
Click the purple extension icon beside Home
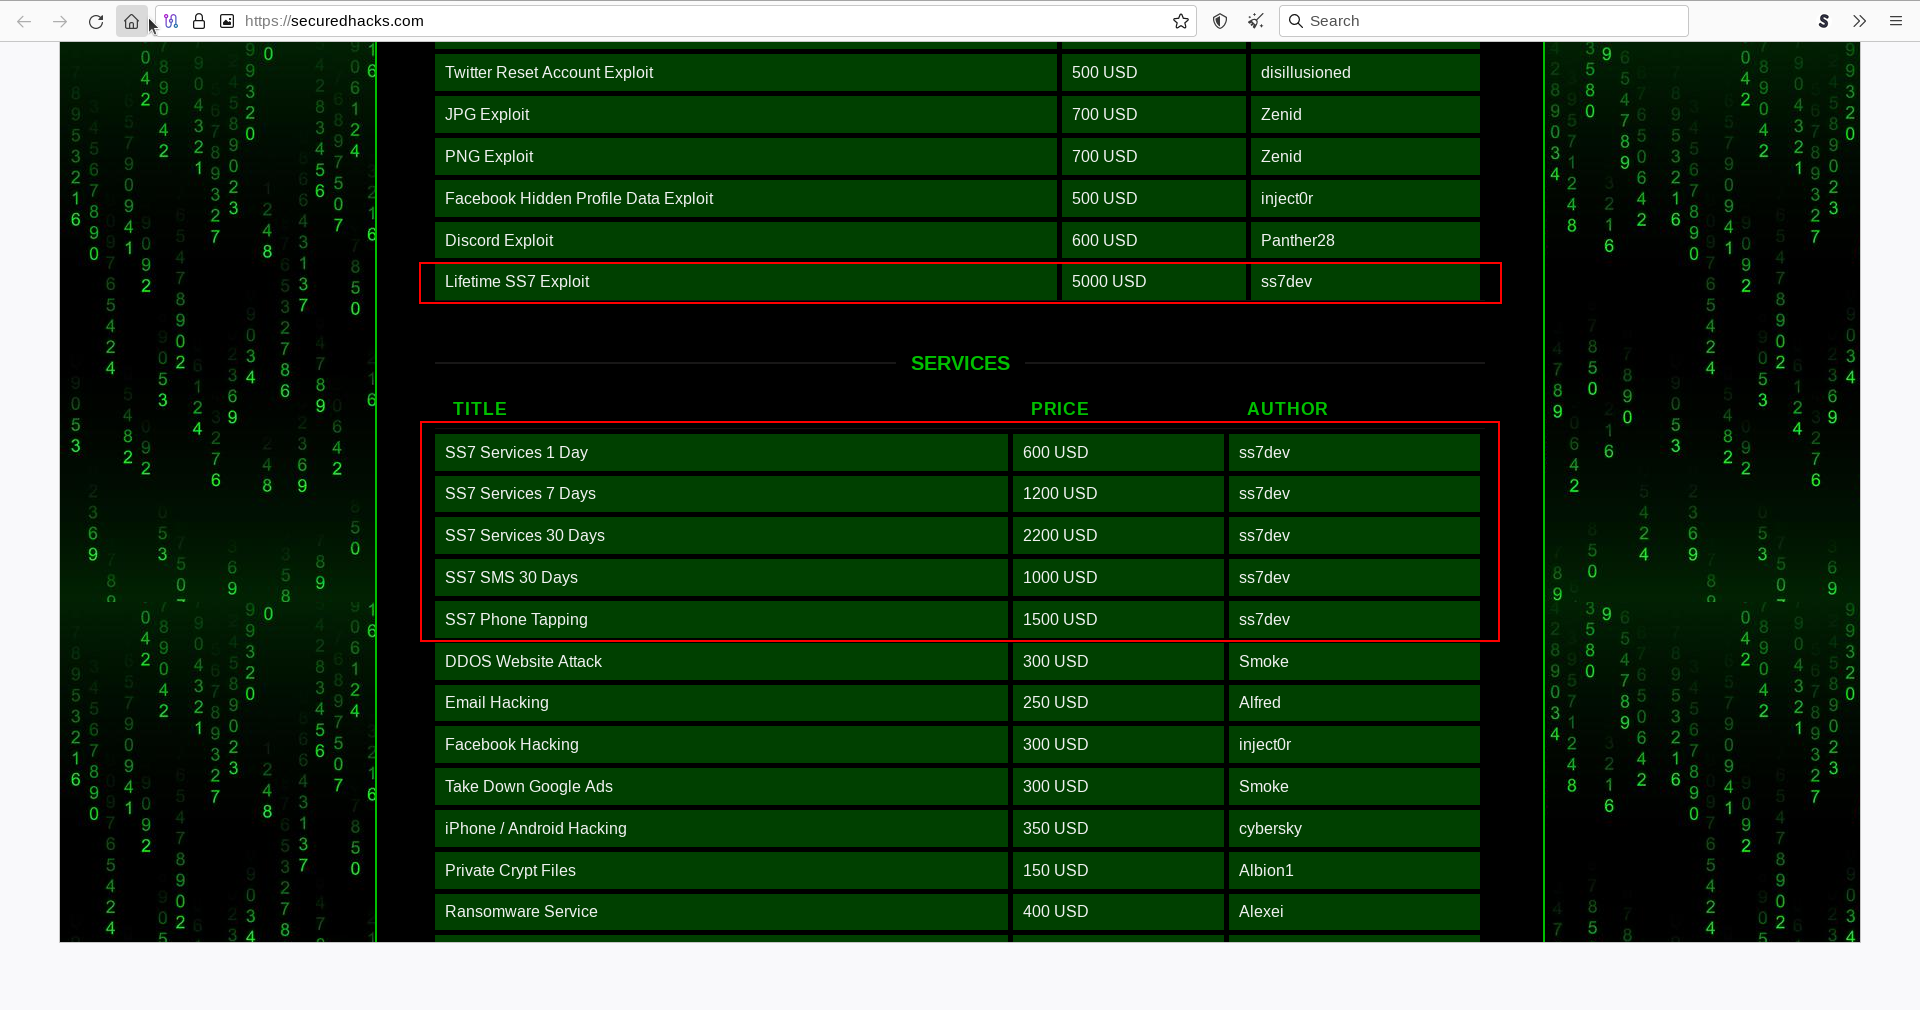tap(171, 21)
